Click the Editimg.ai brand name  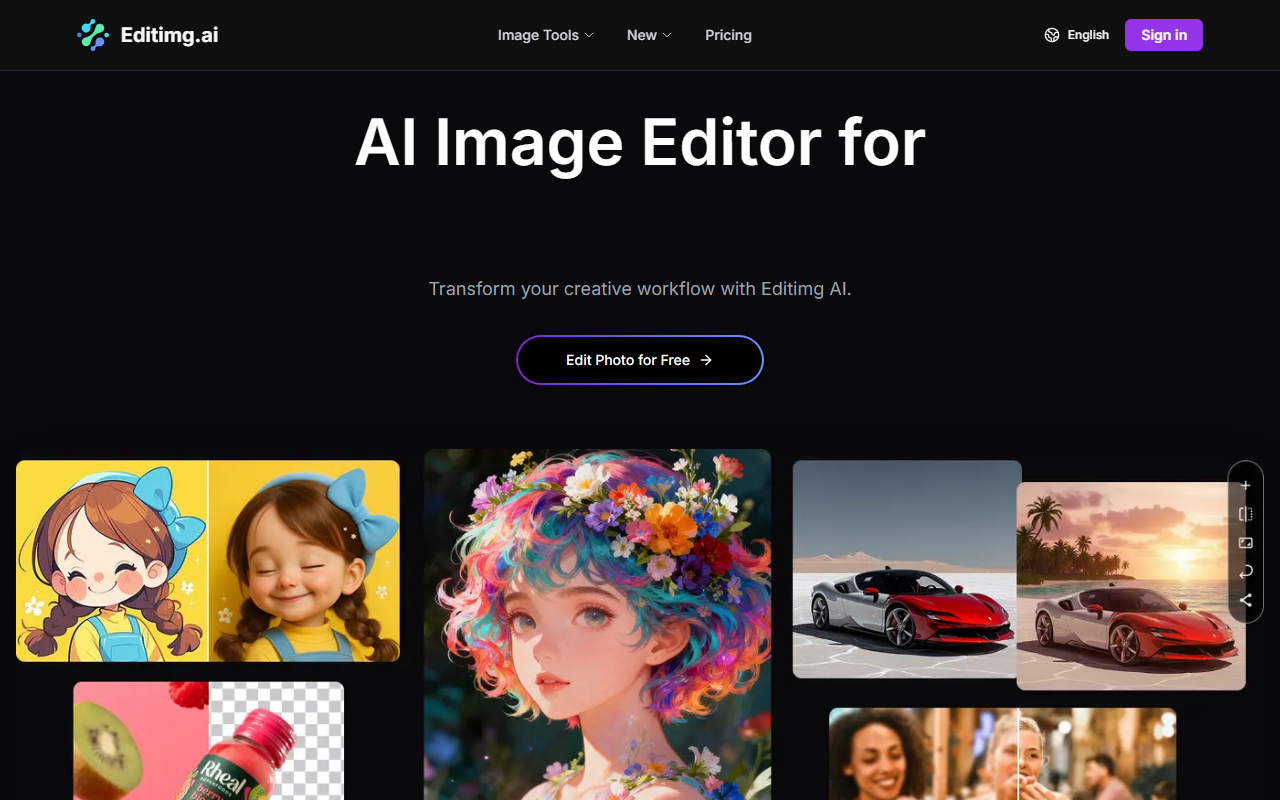click(169, 35)
